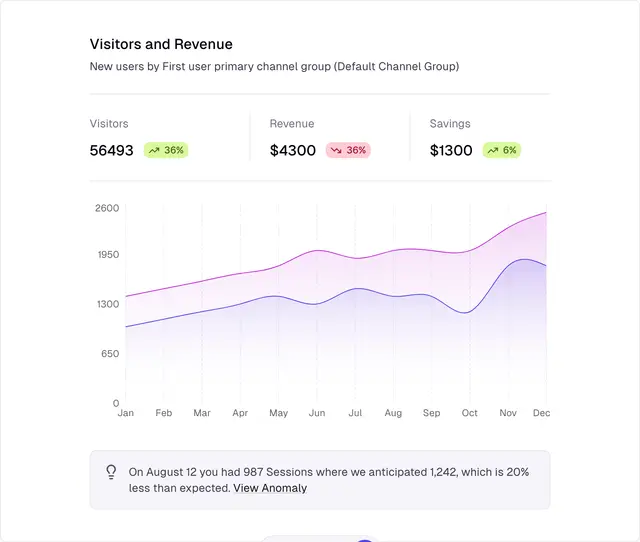
Task: Select the Revenue value $4300
Action: [x=292, y=150]
